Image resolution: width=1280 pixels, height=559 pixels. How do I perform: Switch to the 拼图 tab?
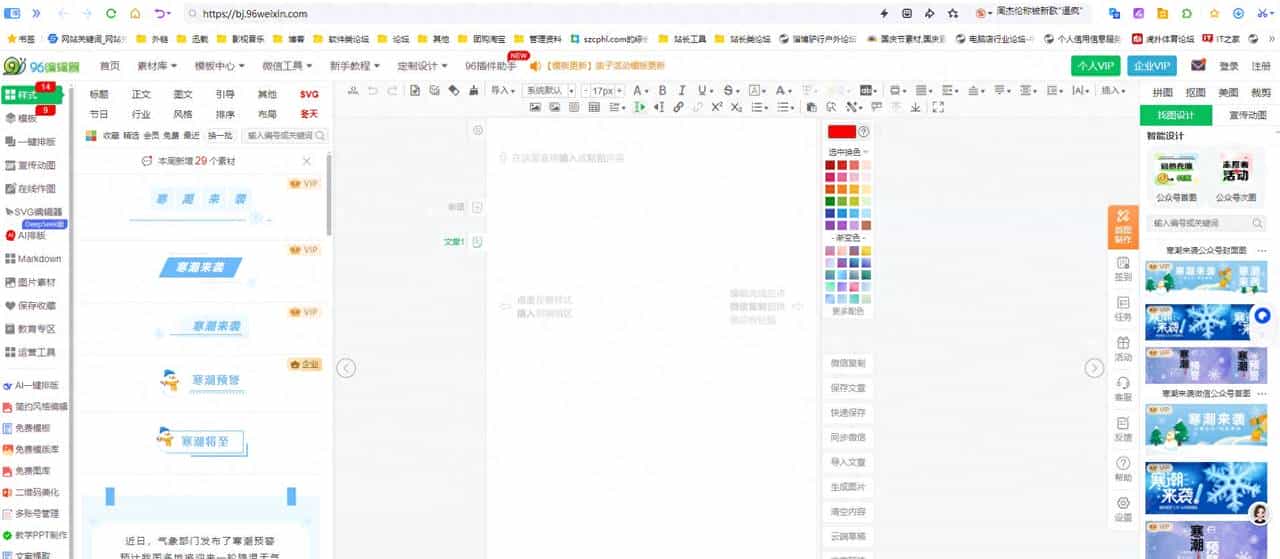pos(1162,92)
